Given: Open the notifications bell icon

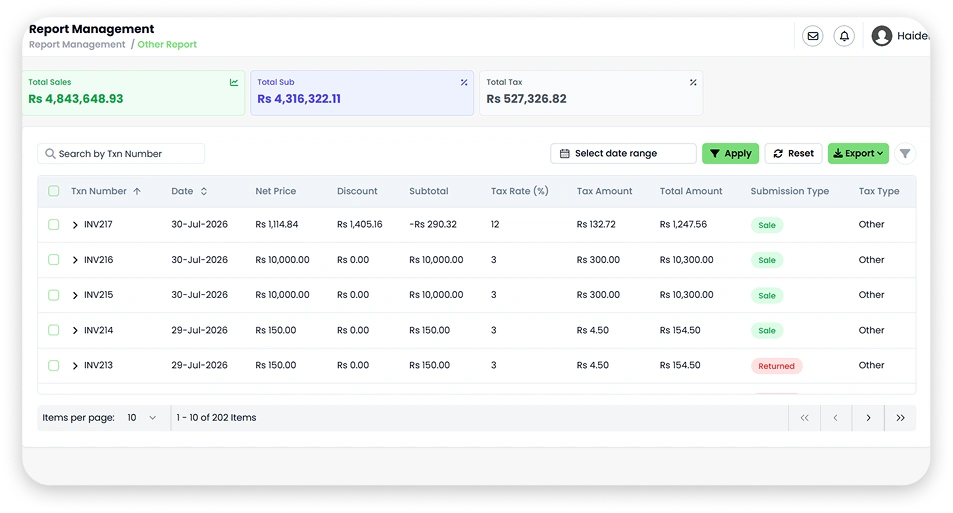Looking at the screenshot, I should (844, 36).
